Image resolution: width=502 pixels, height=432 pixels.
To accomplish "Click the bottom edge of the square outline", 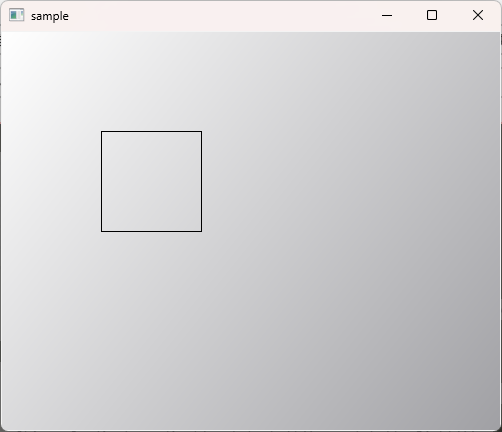I will pyautogui.click(x=151, y=231).
